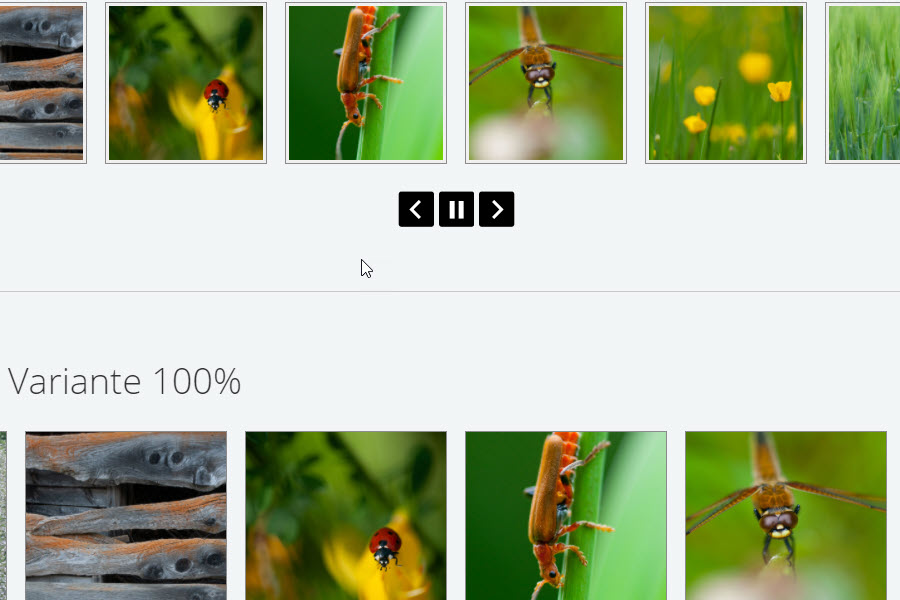Click the left chevron arrow button
The image size is (900, 600).
(416, 209)
